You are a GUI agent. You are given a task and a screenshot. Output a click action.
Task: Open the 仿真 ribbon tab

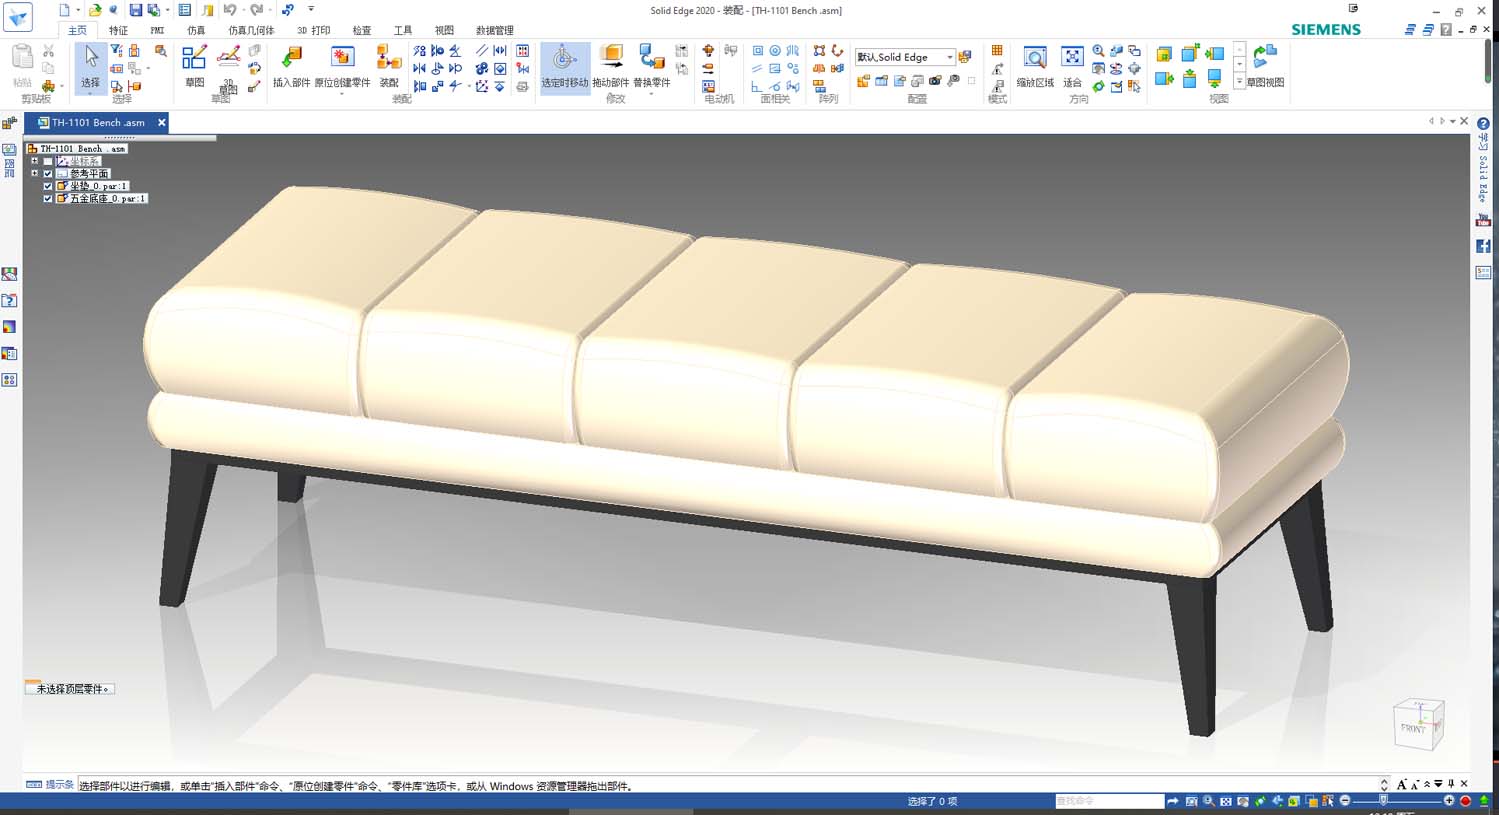[x=196, y=30]
